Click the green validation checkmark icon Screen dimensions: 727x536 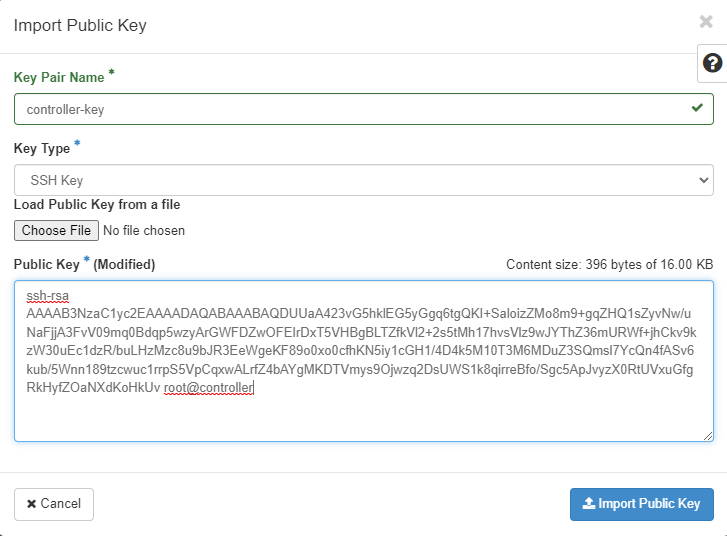point(697,108)
